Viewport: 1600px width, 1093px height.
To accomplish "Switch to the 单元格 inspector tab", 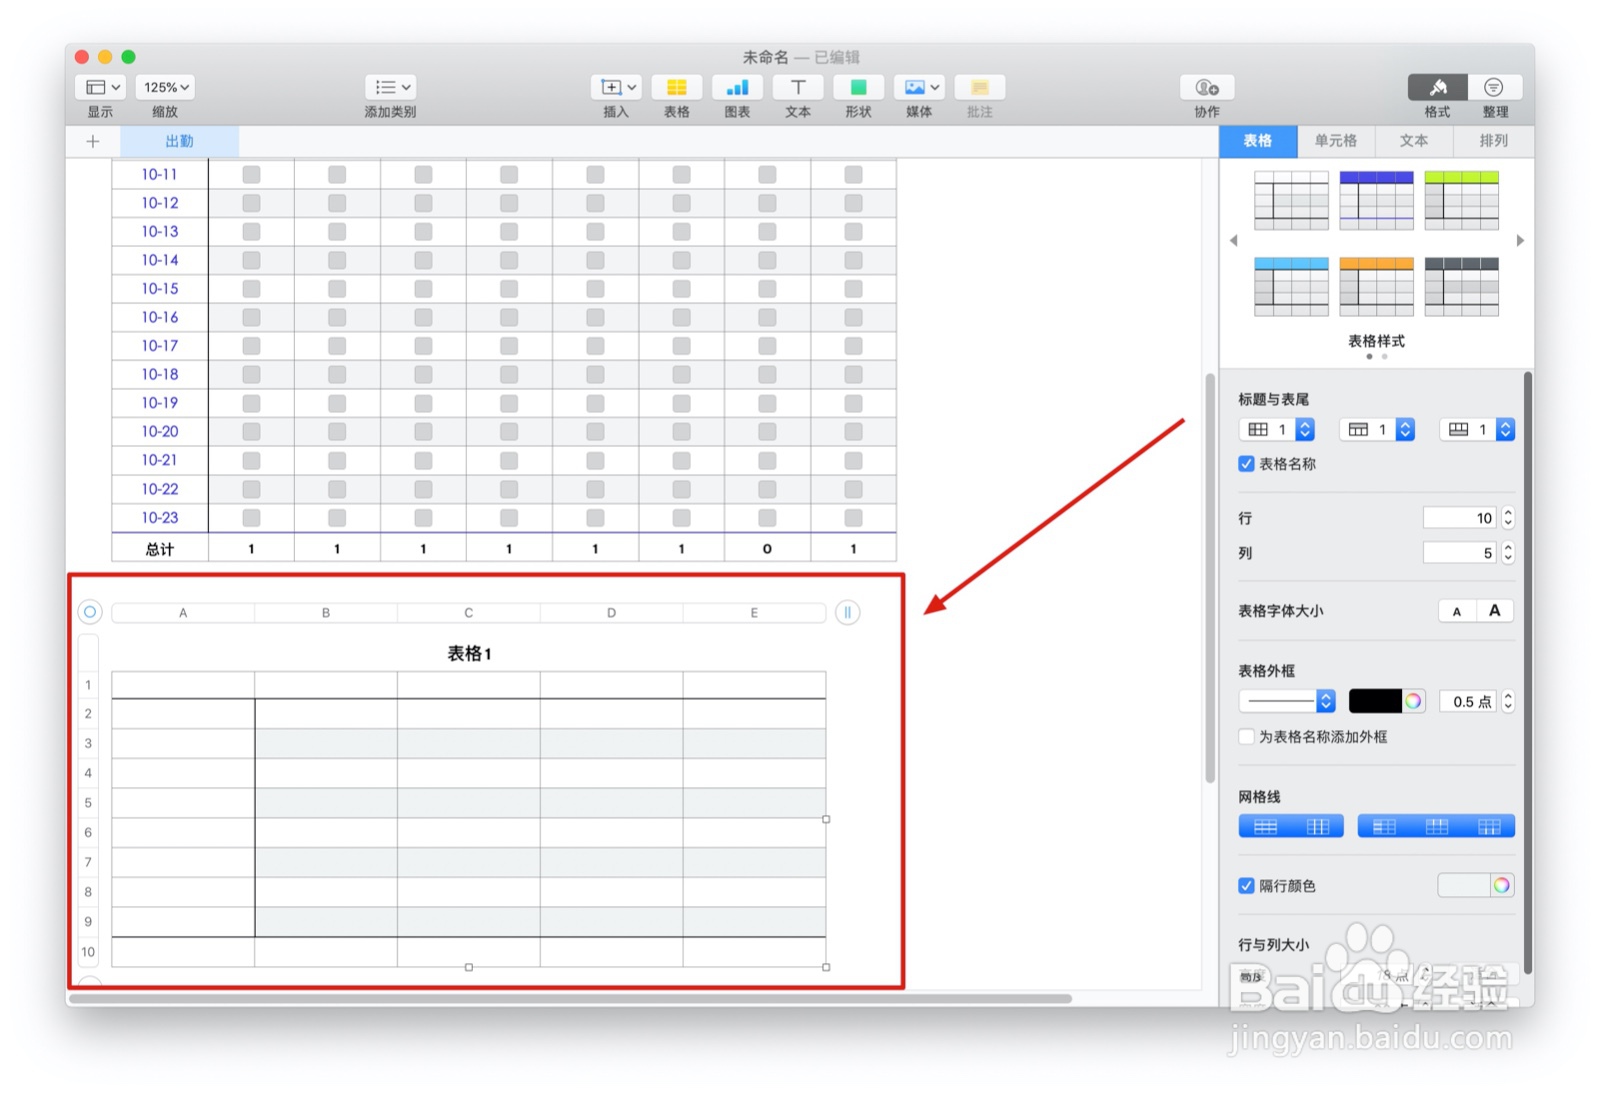I will (1336, 141).
